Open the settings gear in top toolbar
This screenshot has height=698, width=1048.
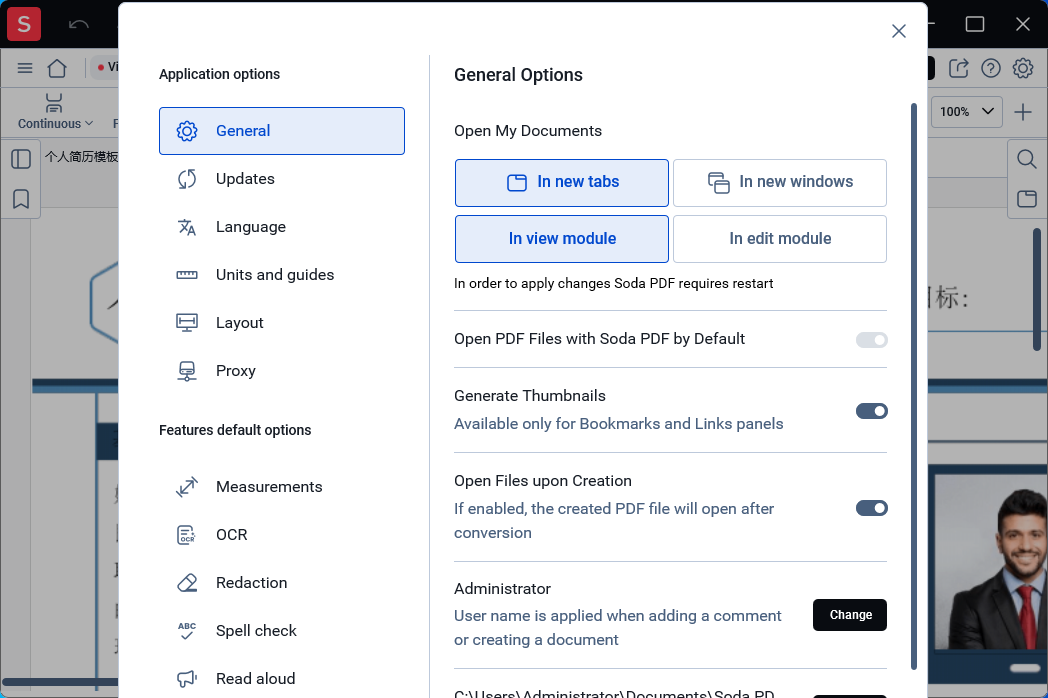tap(1023, 68)
